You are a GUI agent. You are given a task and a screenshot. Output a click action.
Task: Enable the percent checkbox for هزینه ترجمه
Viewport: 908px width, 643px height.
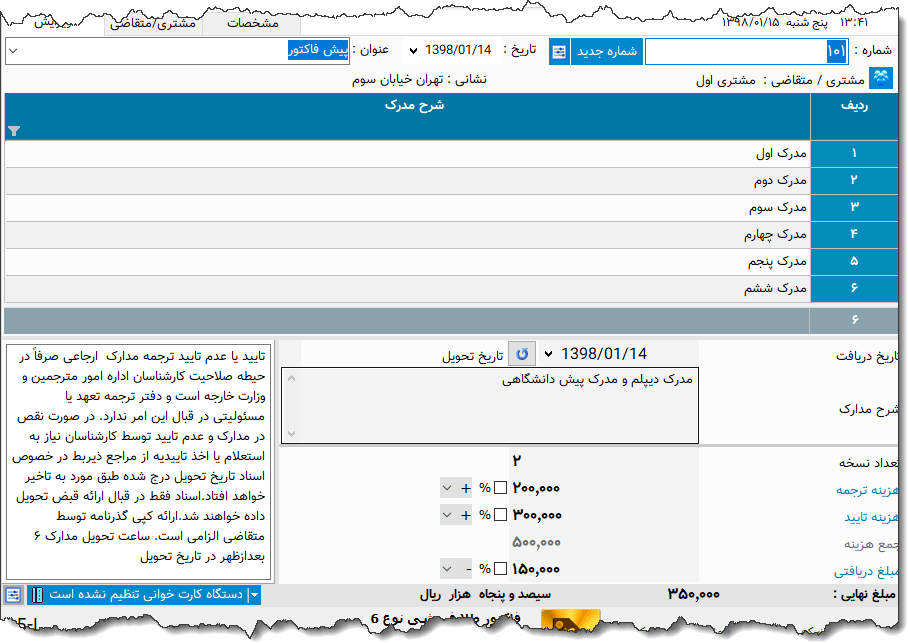501,487
